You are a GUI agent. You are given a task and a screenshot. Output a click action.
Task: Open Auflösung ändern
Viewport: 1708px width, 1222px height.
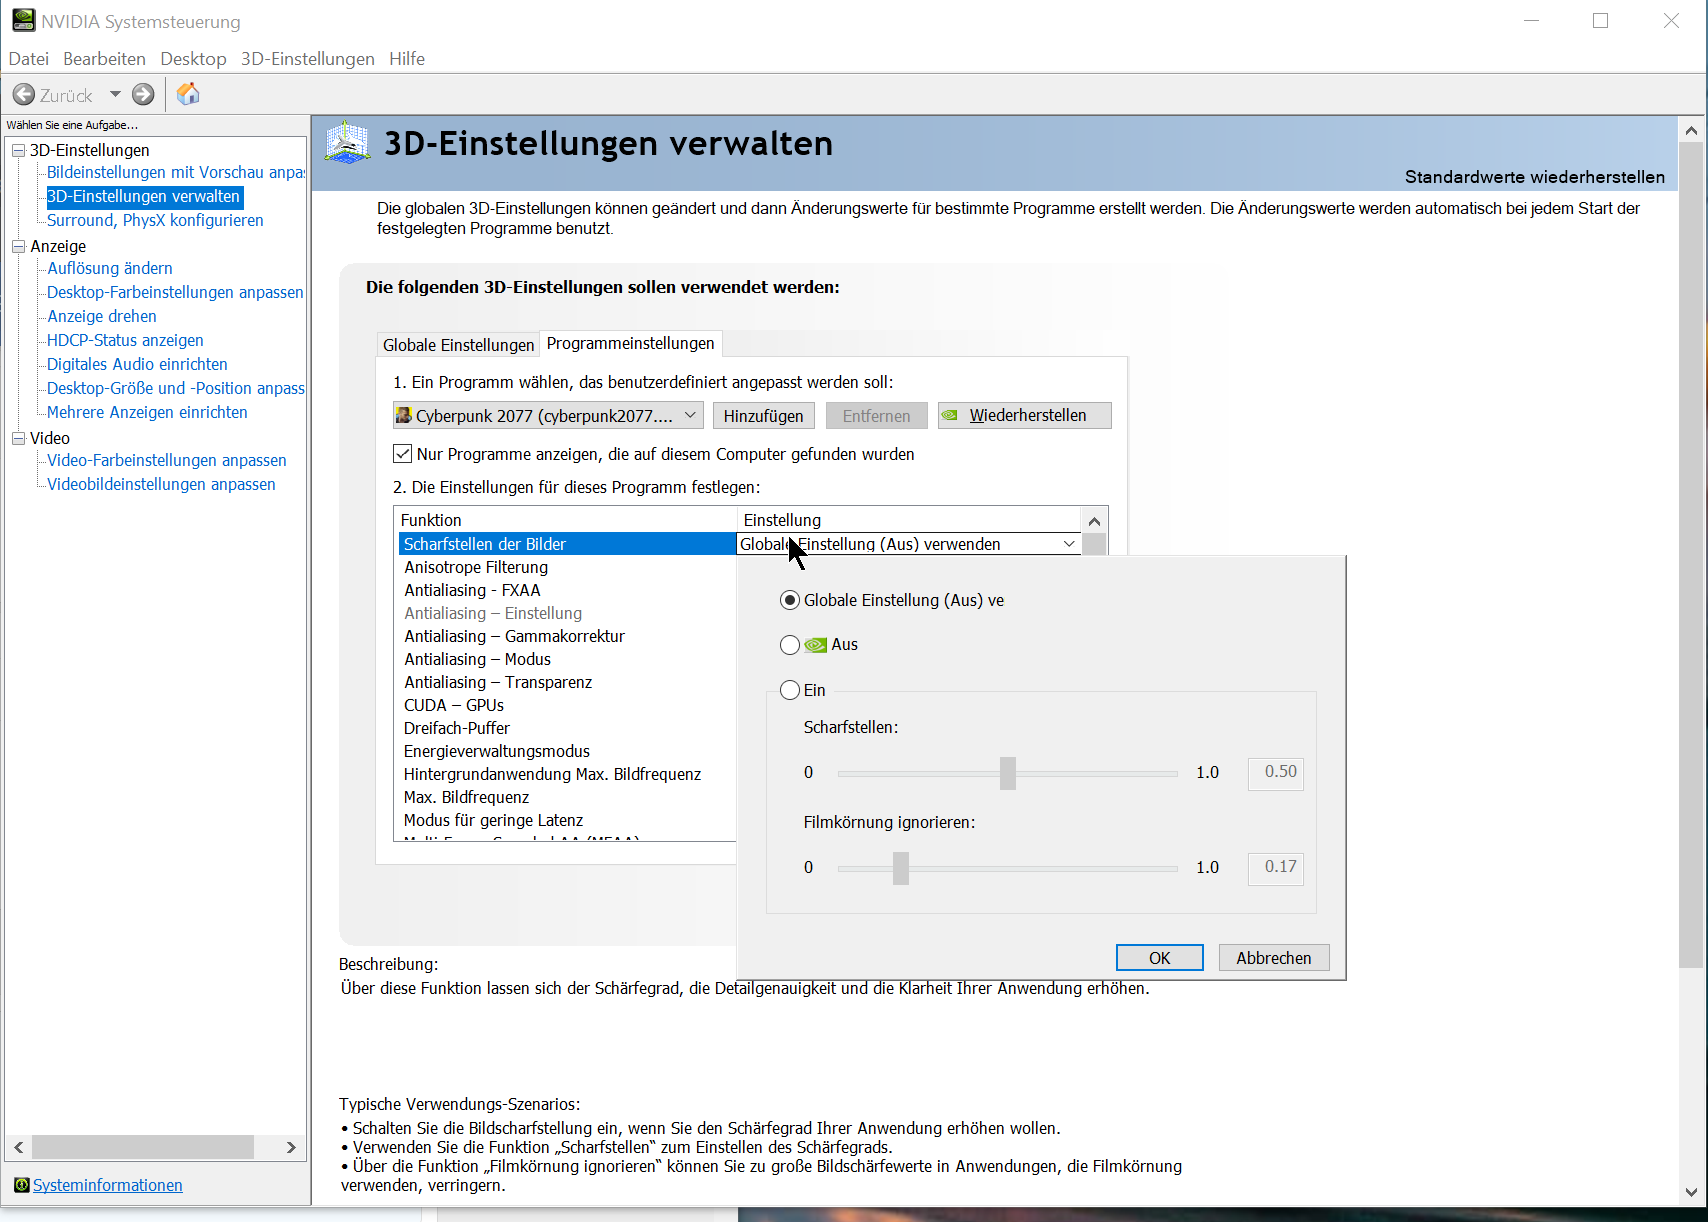pyautogui.click(x=110, y=268)
